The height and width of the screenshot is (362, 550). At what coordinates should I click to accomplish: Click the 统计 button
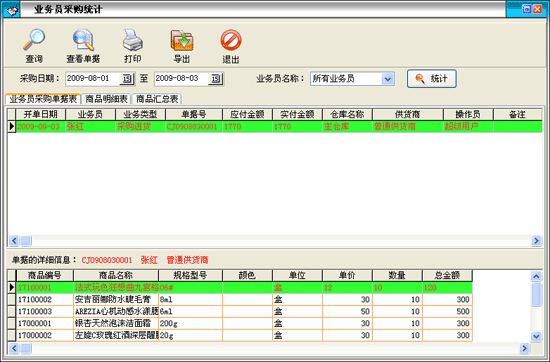click(431, 79)
